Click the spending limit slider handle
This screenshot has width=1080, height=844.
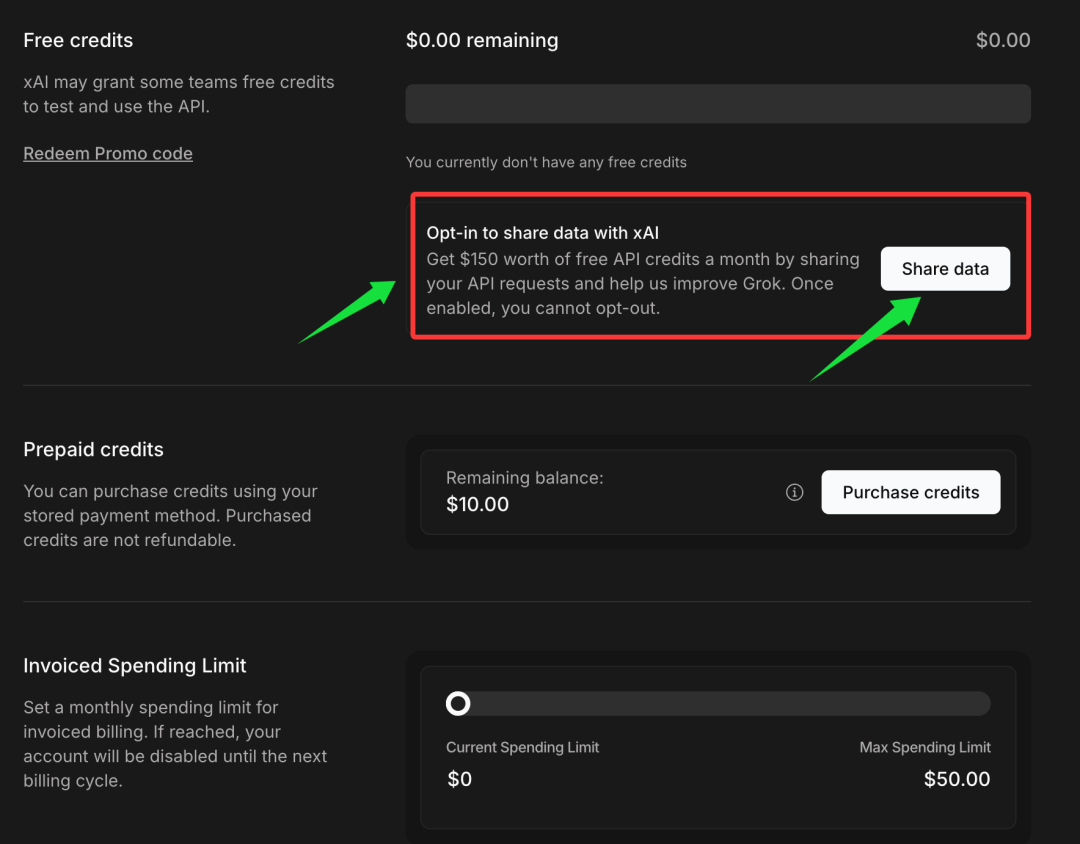[x=458, y=703]
